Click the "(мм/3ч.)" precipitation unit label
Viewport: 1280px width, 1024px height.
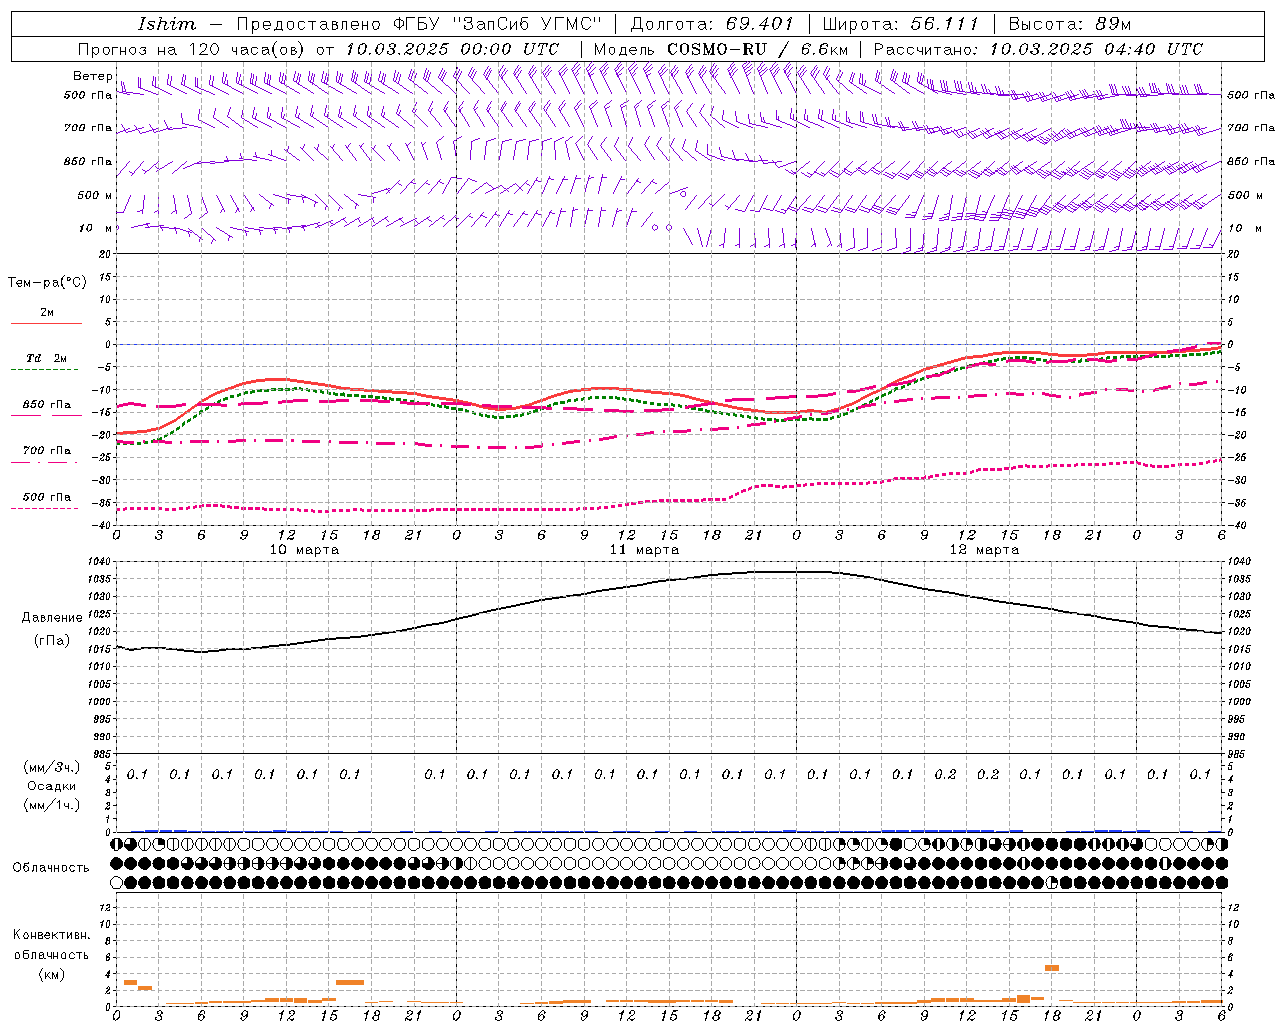click(52, 767)
